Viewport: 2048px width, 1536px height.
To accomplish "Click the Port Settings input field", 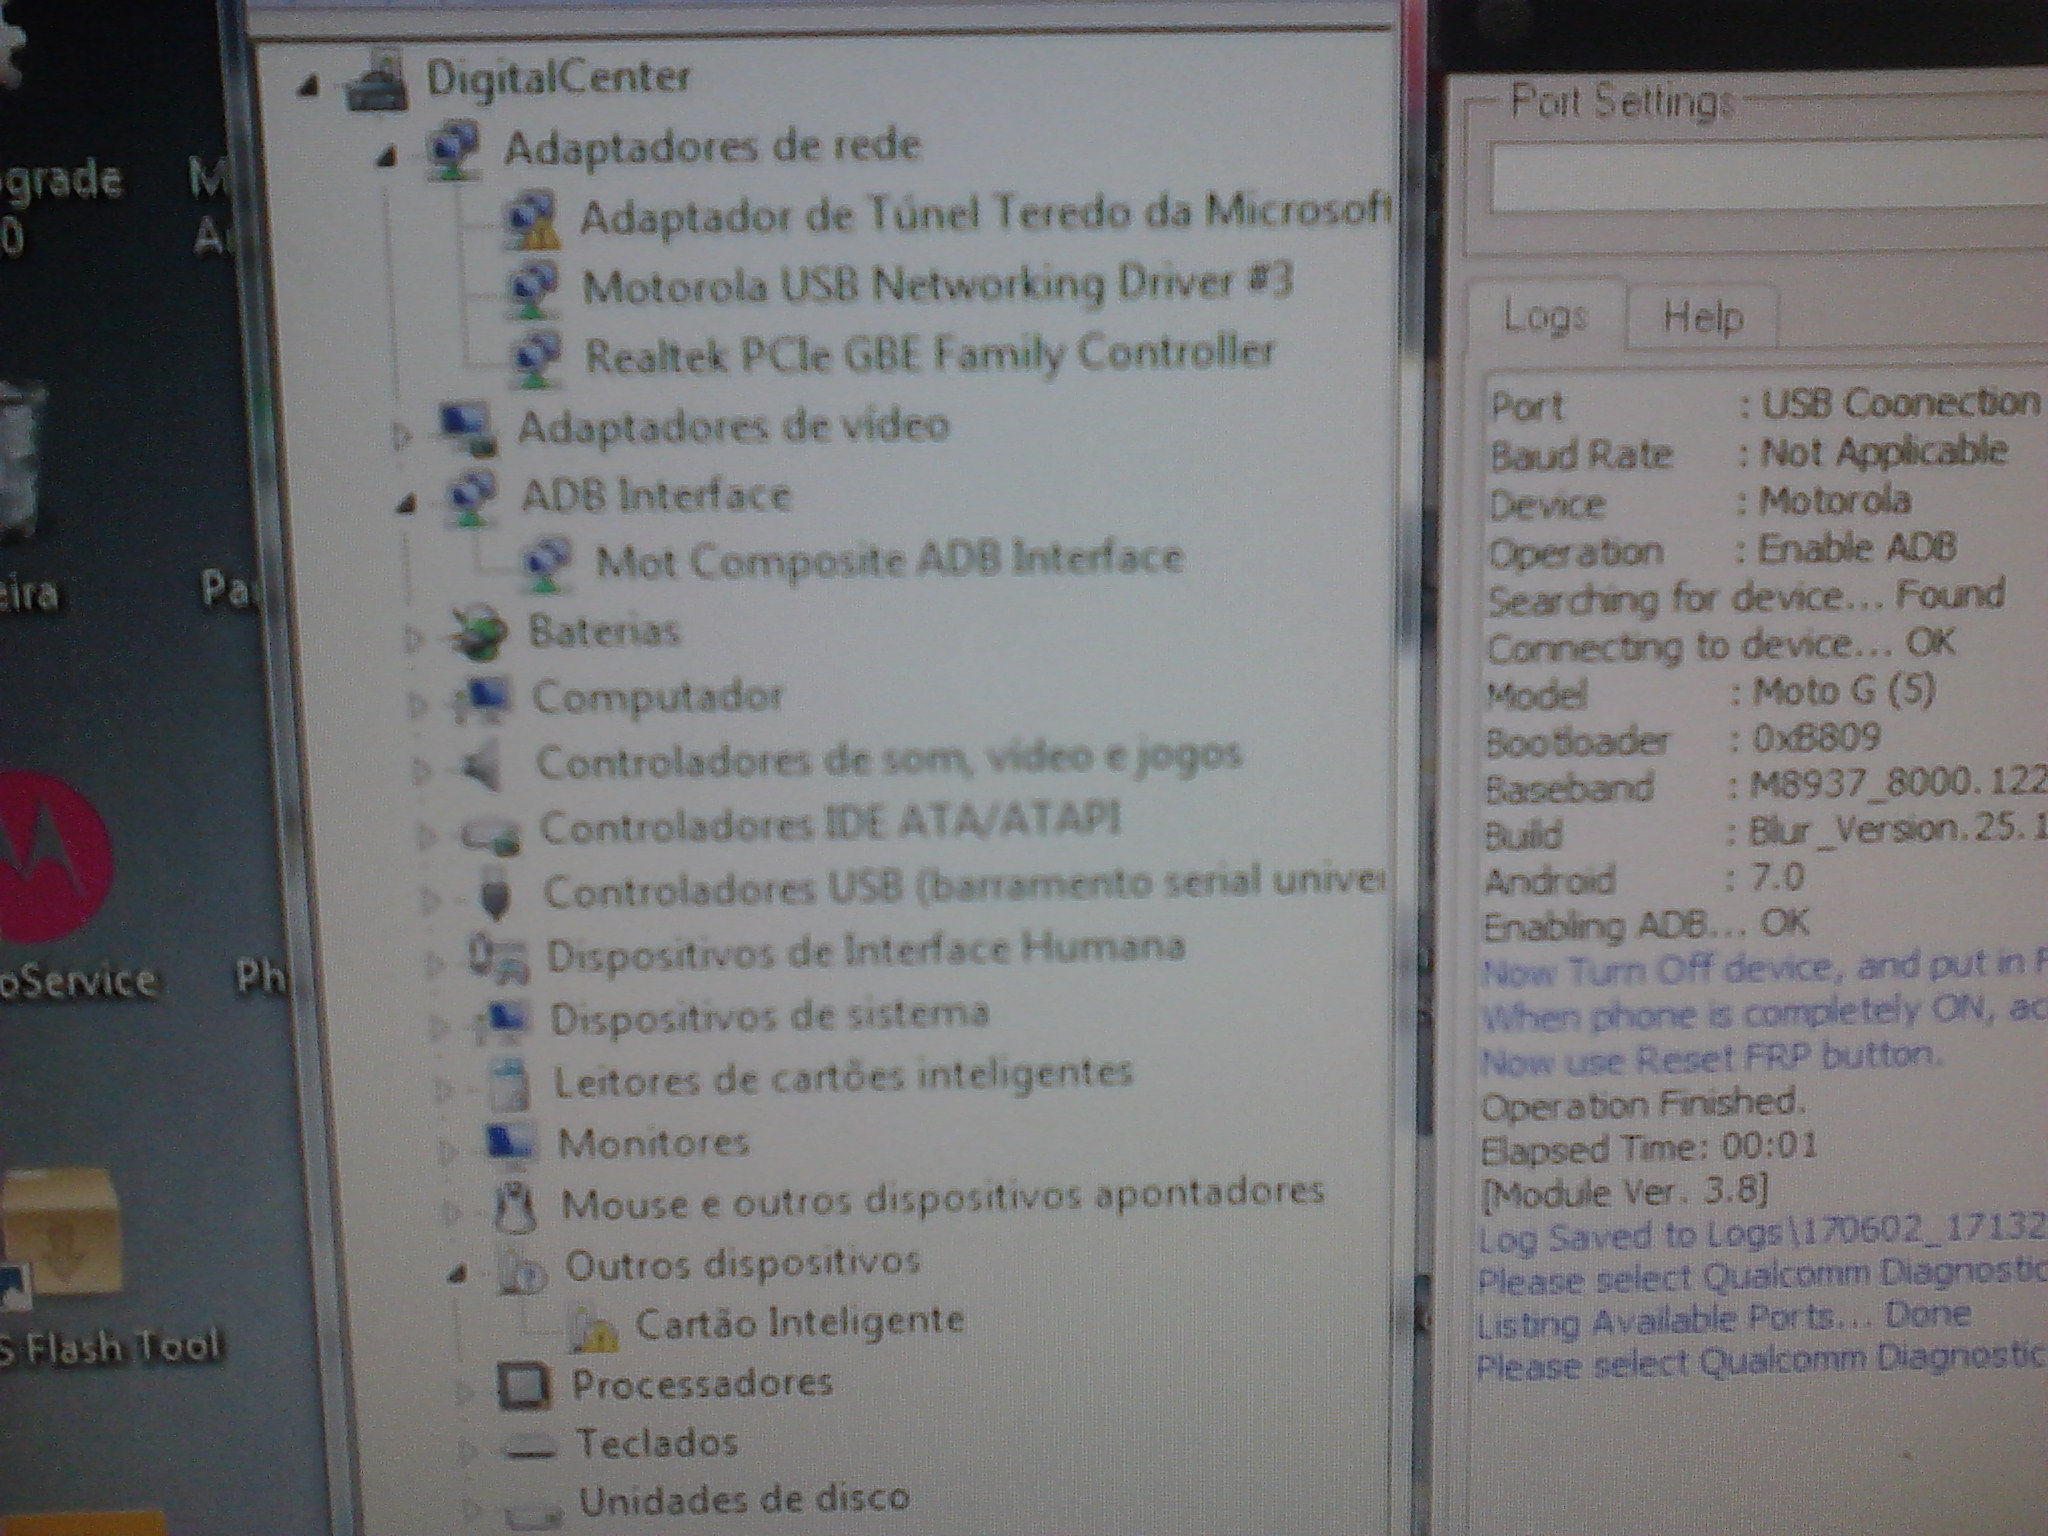I will click(1768, 178).
